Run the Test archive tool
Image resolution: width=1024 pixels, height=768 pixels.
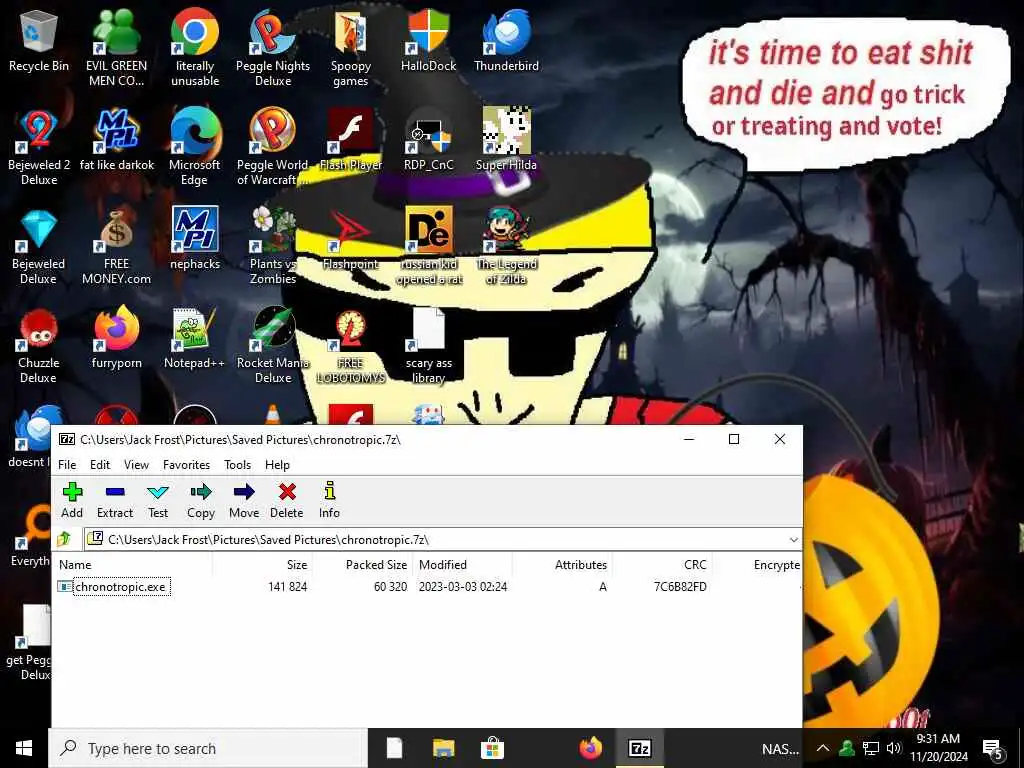(158, 500)
